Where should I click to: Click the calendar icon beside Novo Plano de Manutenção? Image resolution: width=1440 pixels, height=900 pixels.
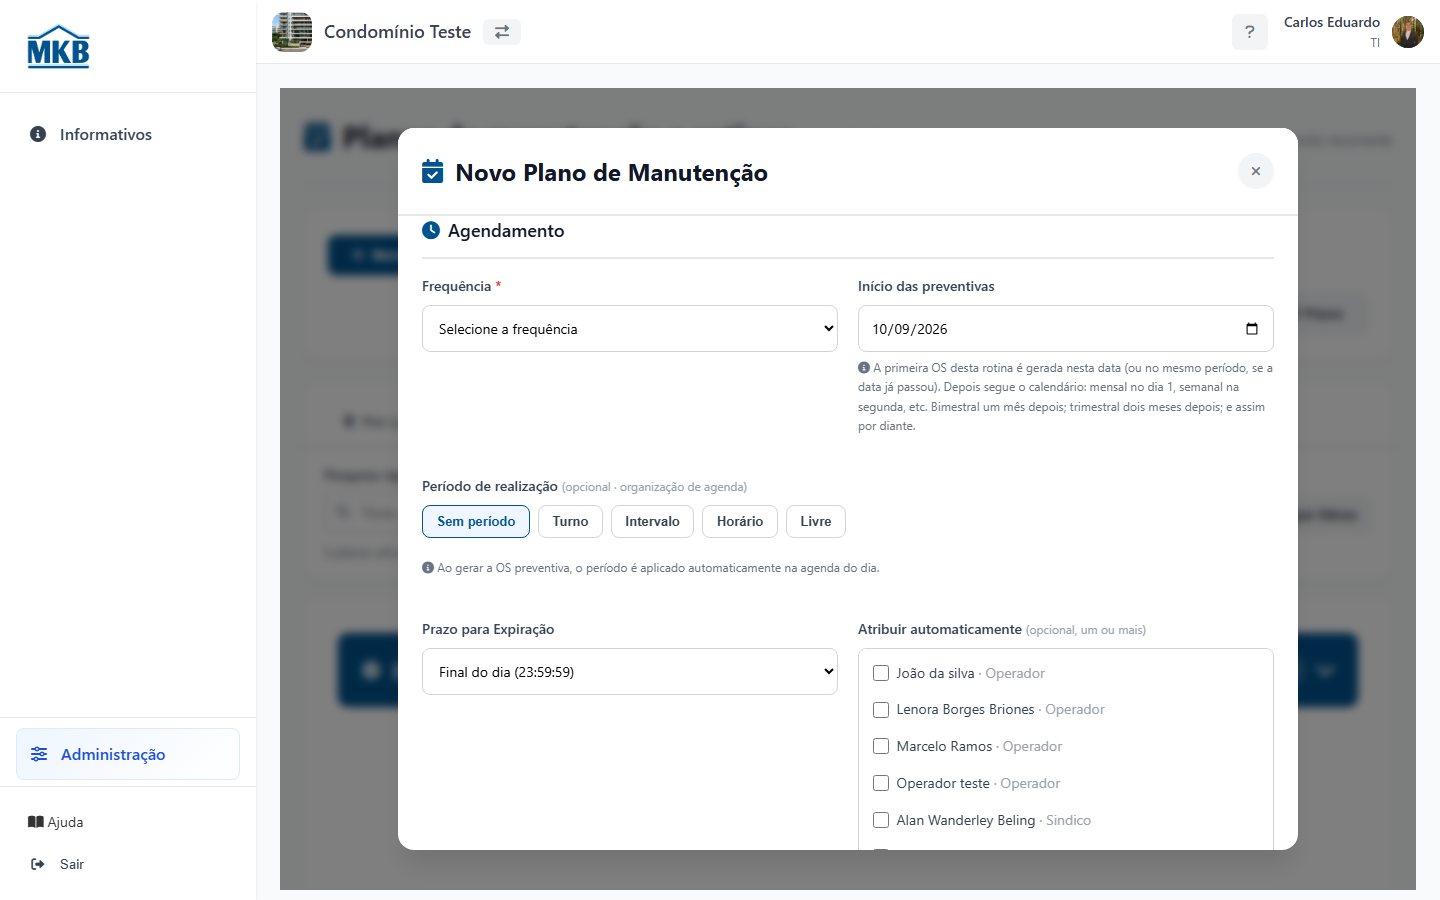(433, 172)
